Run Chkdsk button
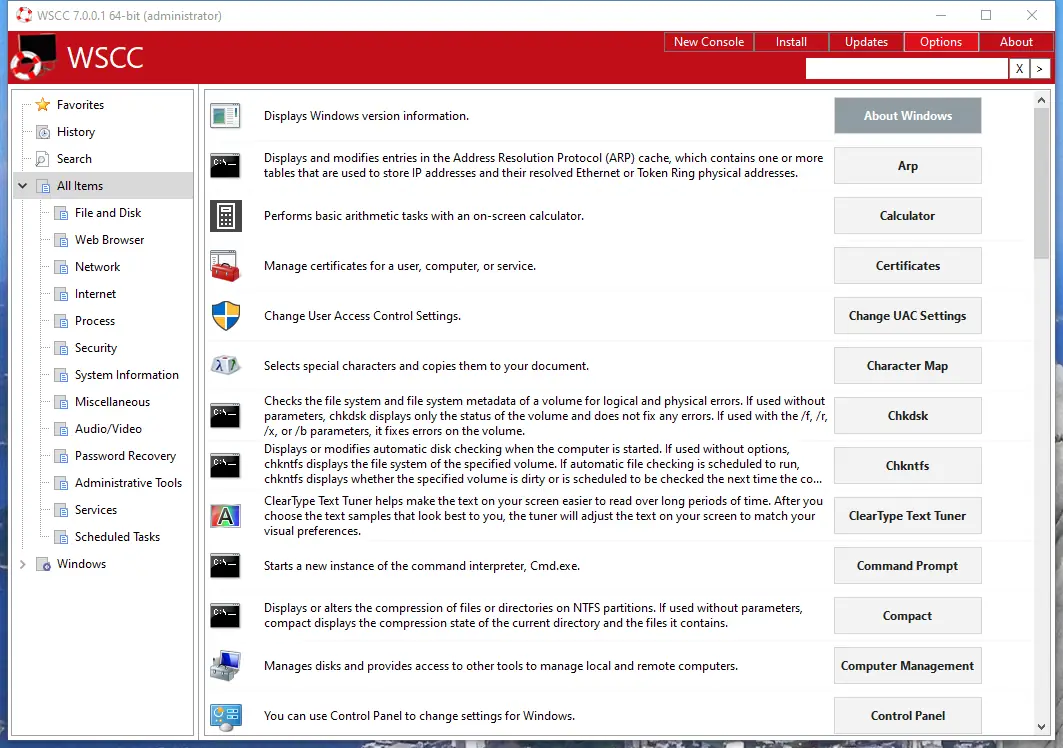 [x=908, y=416]
